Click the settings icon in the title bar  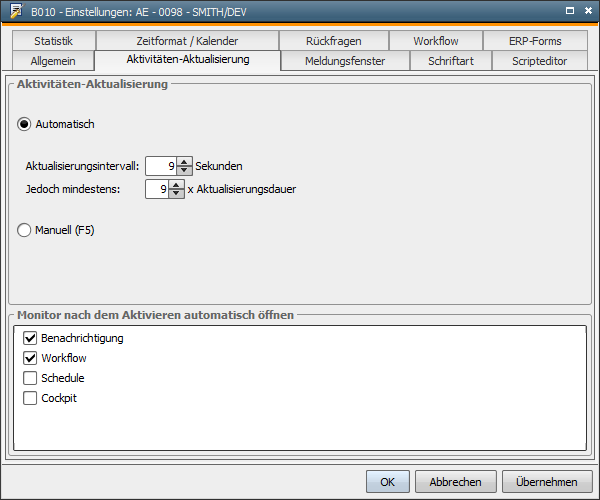pos(16,11)
